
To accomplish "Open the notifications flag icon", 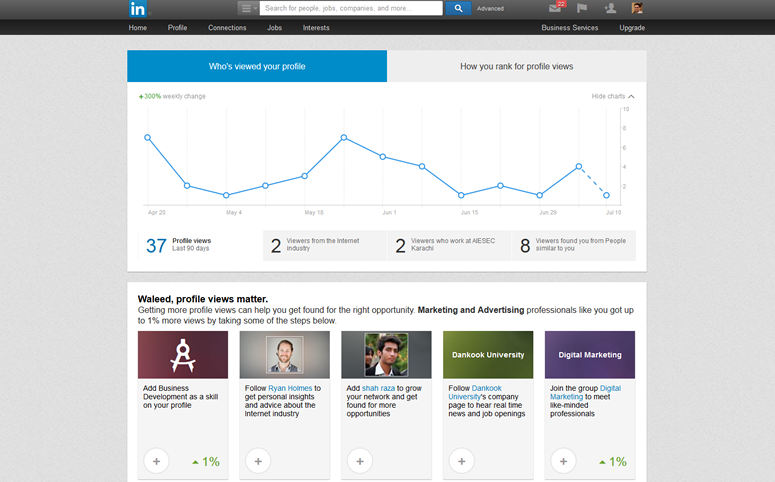I will [x=583, y=8].
